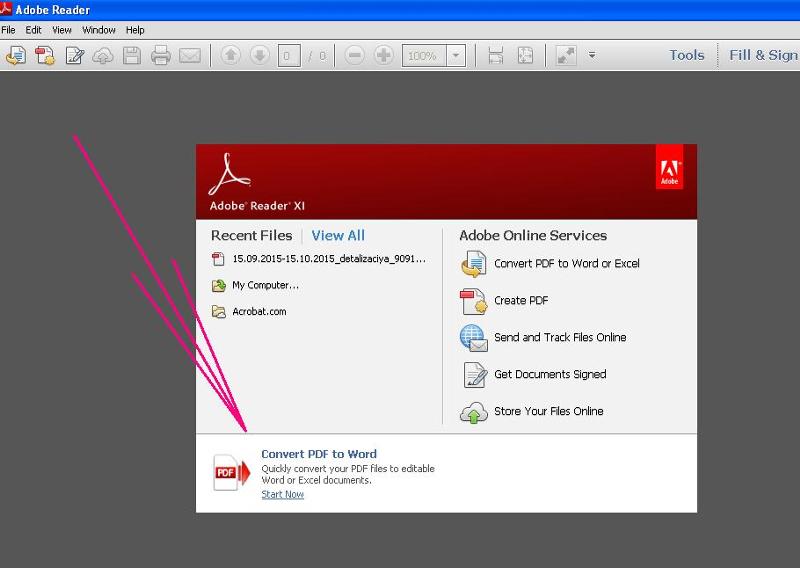Open the Tools pane
Screen dimensions: 800x568
point(687,55)
